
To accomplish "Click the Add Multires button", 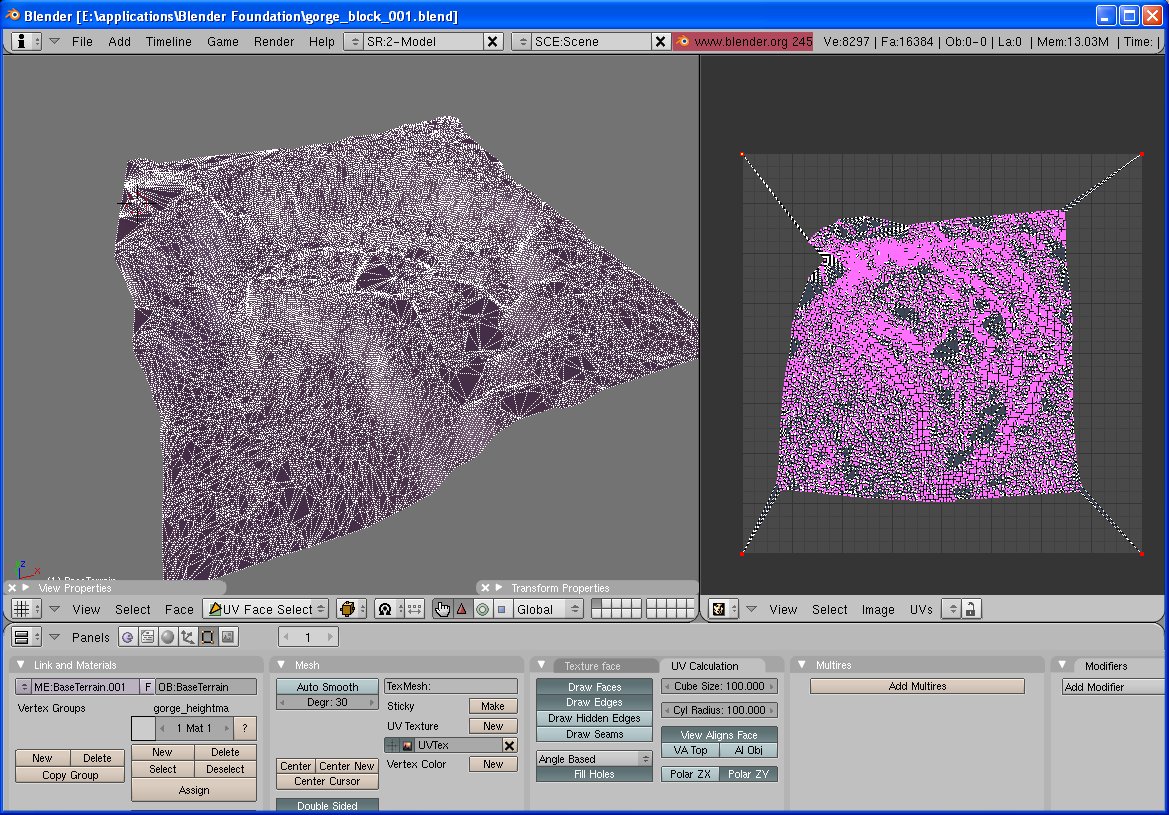I will pos(917,686).
